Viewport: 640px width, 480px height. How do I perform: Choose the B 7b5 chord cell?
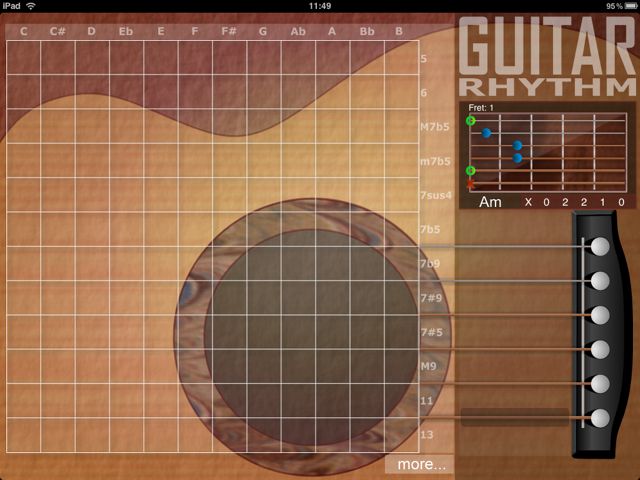point(402,229)
